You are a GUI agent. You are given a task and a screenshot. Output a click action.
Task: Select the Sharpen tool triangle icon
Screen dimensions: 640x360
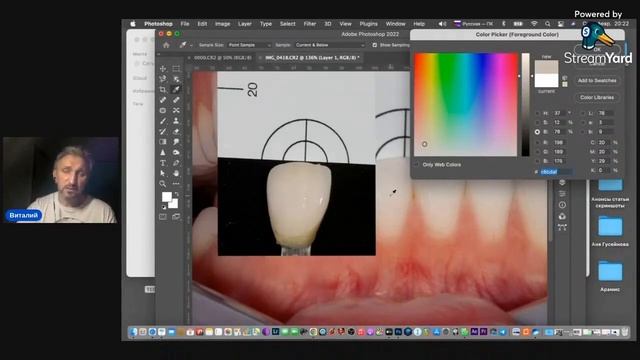point(163,152)
